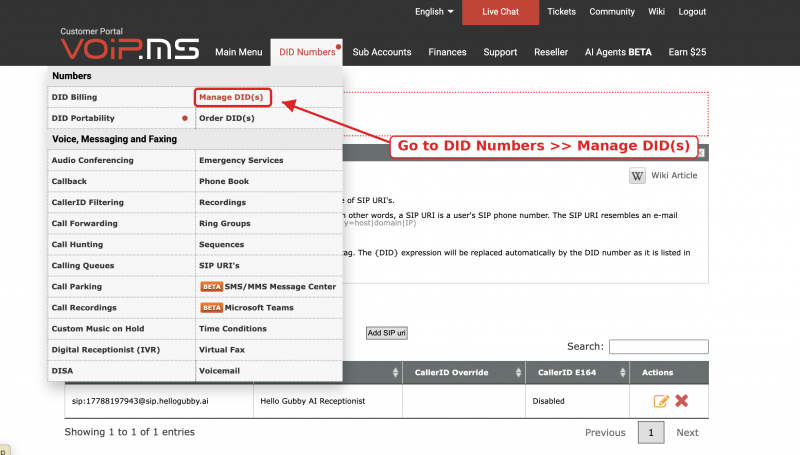Image resolution: width=800 pixels, height=455 pixels.
Task: Visit the Community link
Action: point(612,12)
